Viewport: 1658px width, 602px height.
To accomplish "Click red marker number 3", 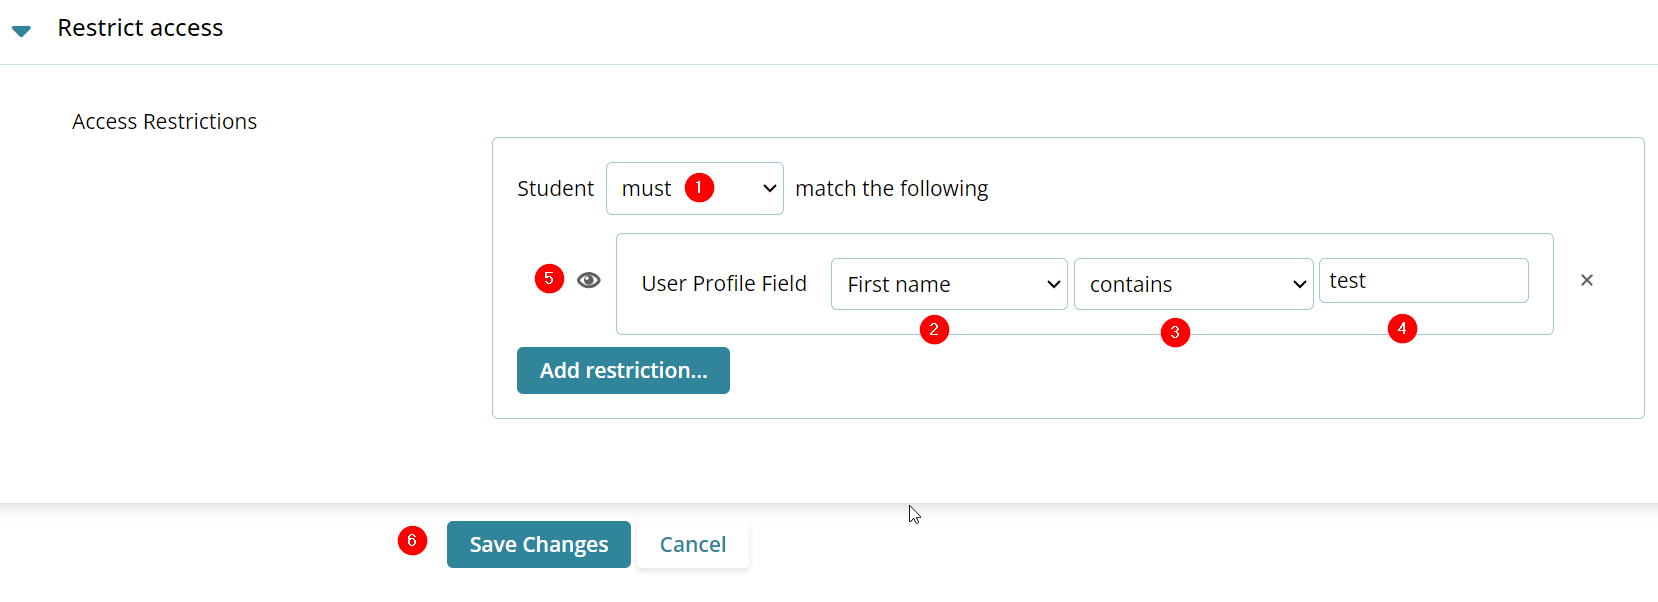I will 1175,332.
